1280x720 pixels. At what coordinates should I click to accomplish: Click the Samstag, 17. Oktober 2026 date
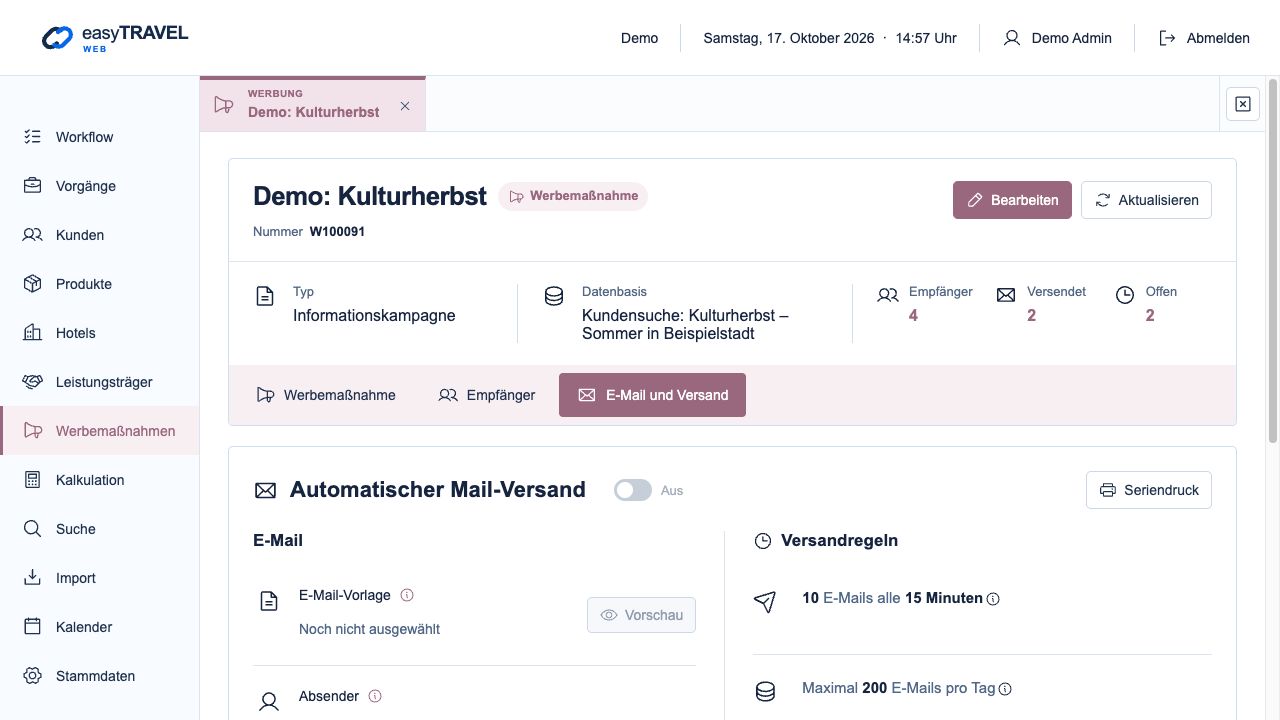(789, 38)
